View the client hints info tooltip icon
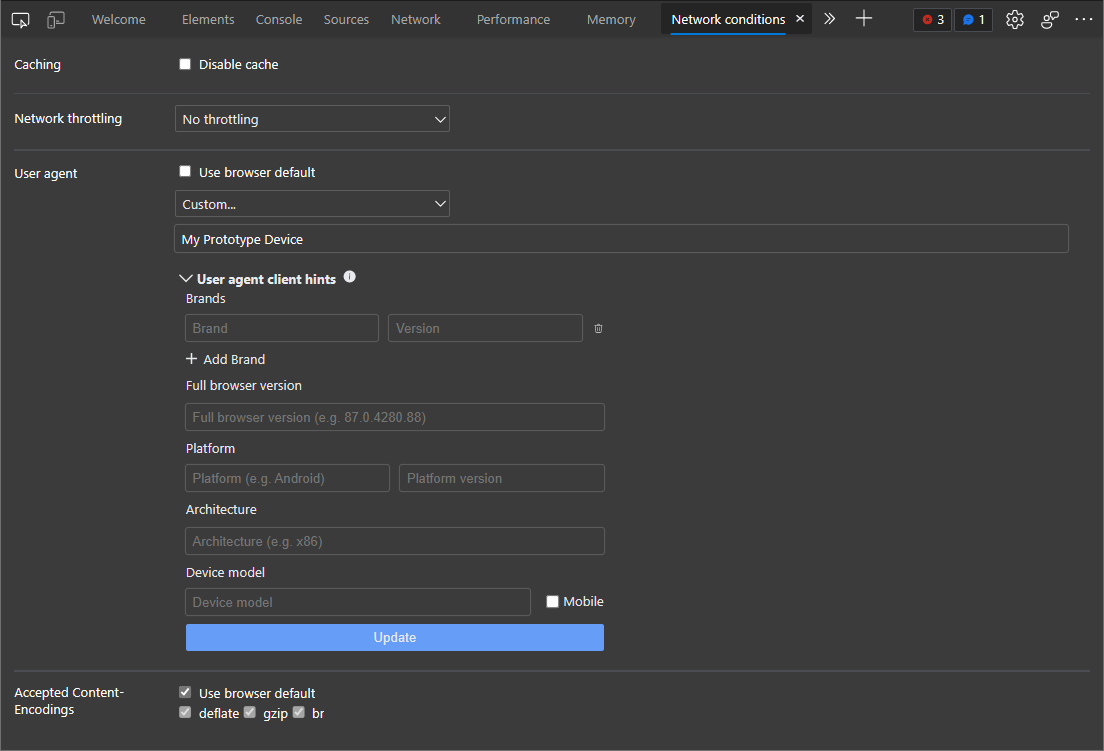Screen dimensions: 1104x751 349,275
